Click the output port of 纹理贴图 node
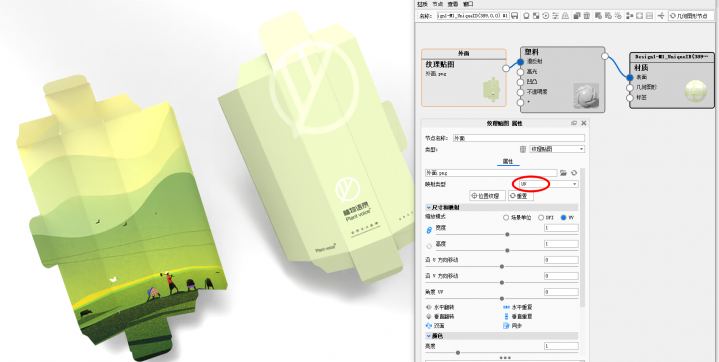This screenshot has height=362, width=719. [x=505, y=68]
